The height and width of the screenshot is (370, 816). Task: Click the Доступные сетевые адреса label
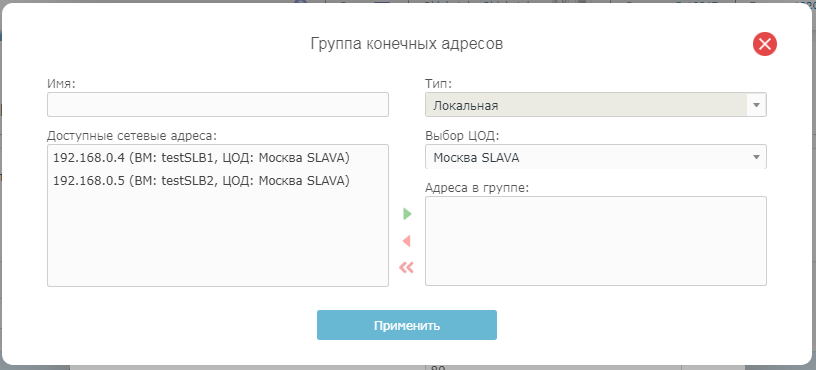coord(132,135)
